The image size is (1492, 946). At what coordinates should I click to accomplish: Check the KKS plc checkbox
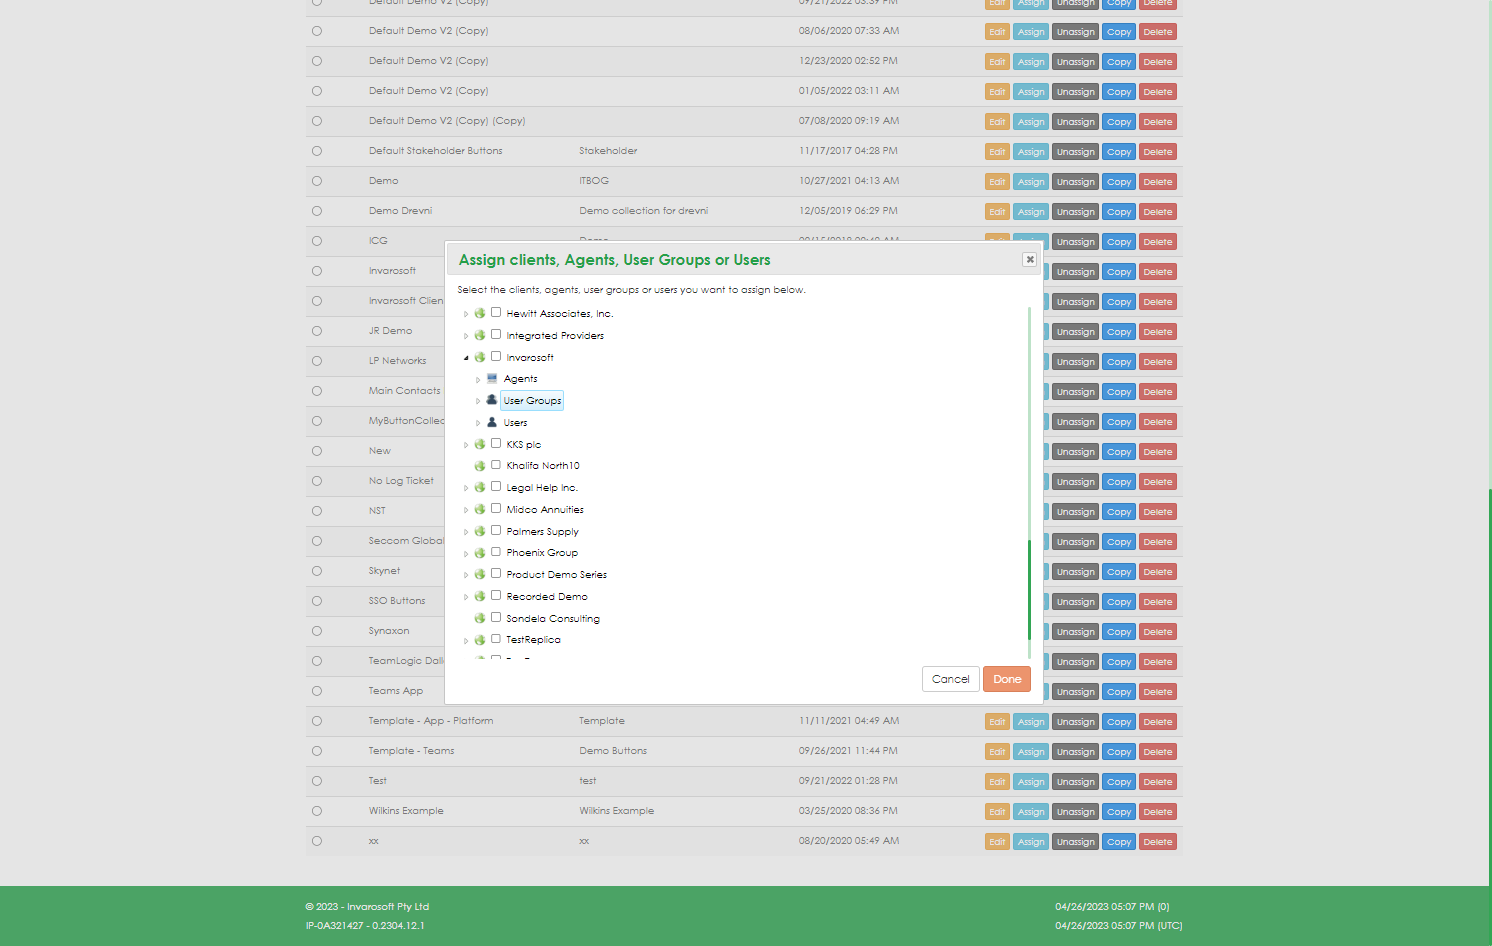pos(496,443)
